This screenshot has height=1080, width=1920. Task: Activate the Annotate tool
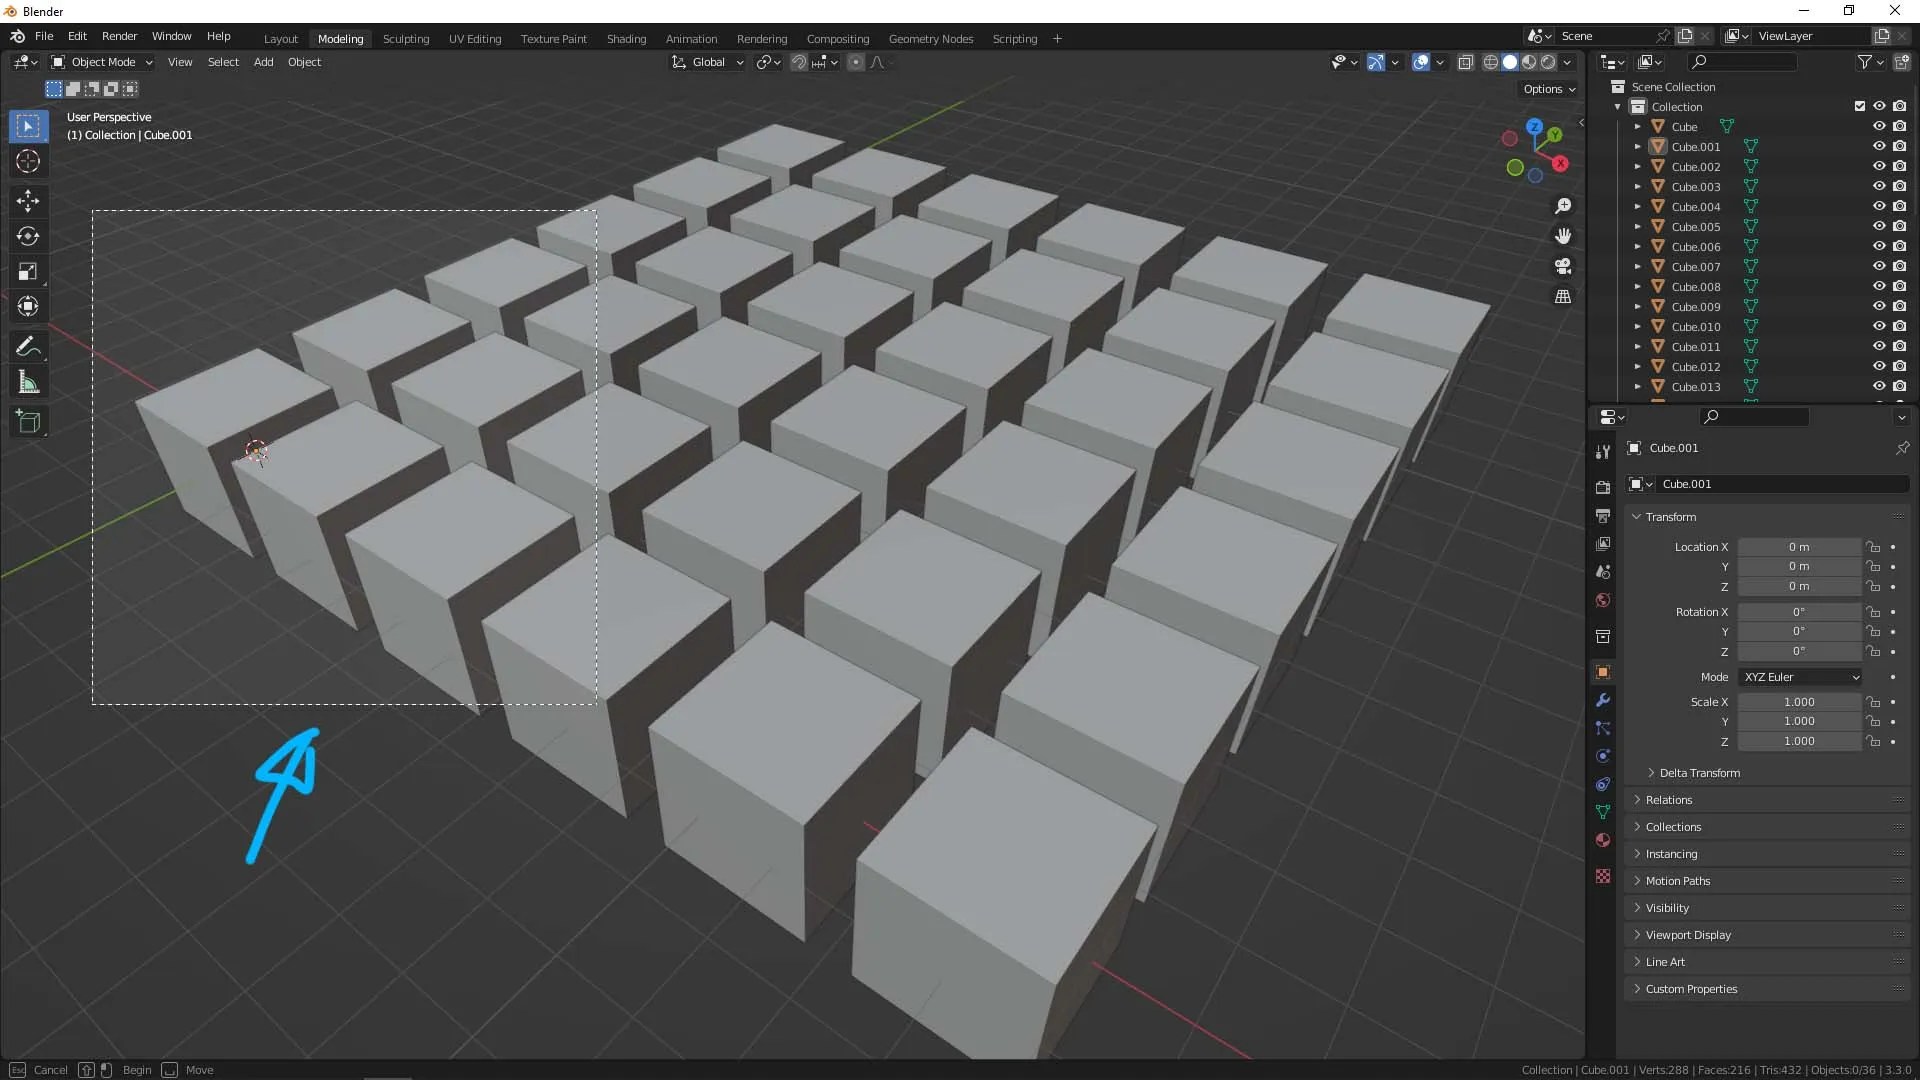tap(28, 347)
